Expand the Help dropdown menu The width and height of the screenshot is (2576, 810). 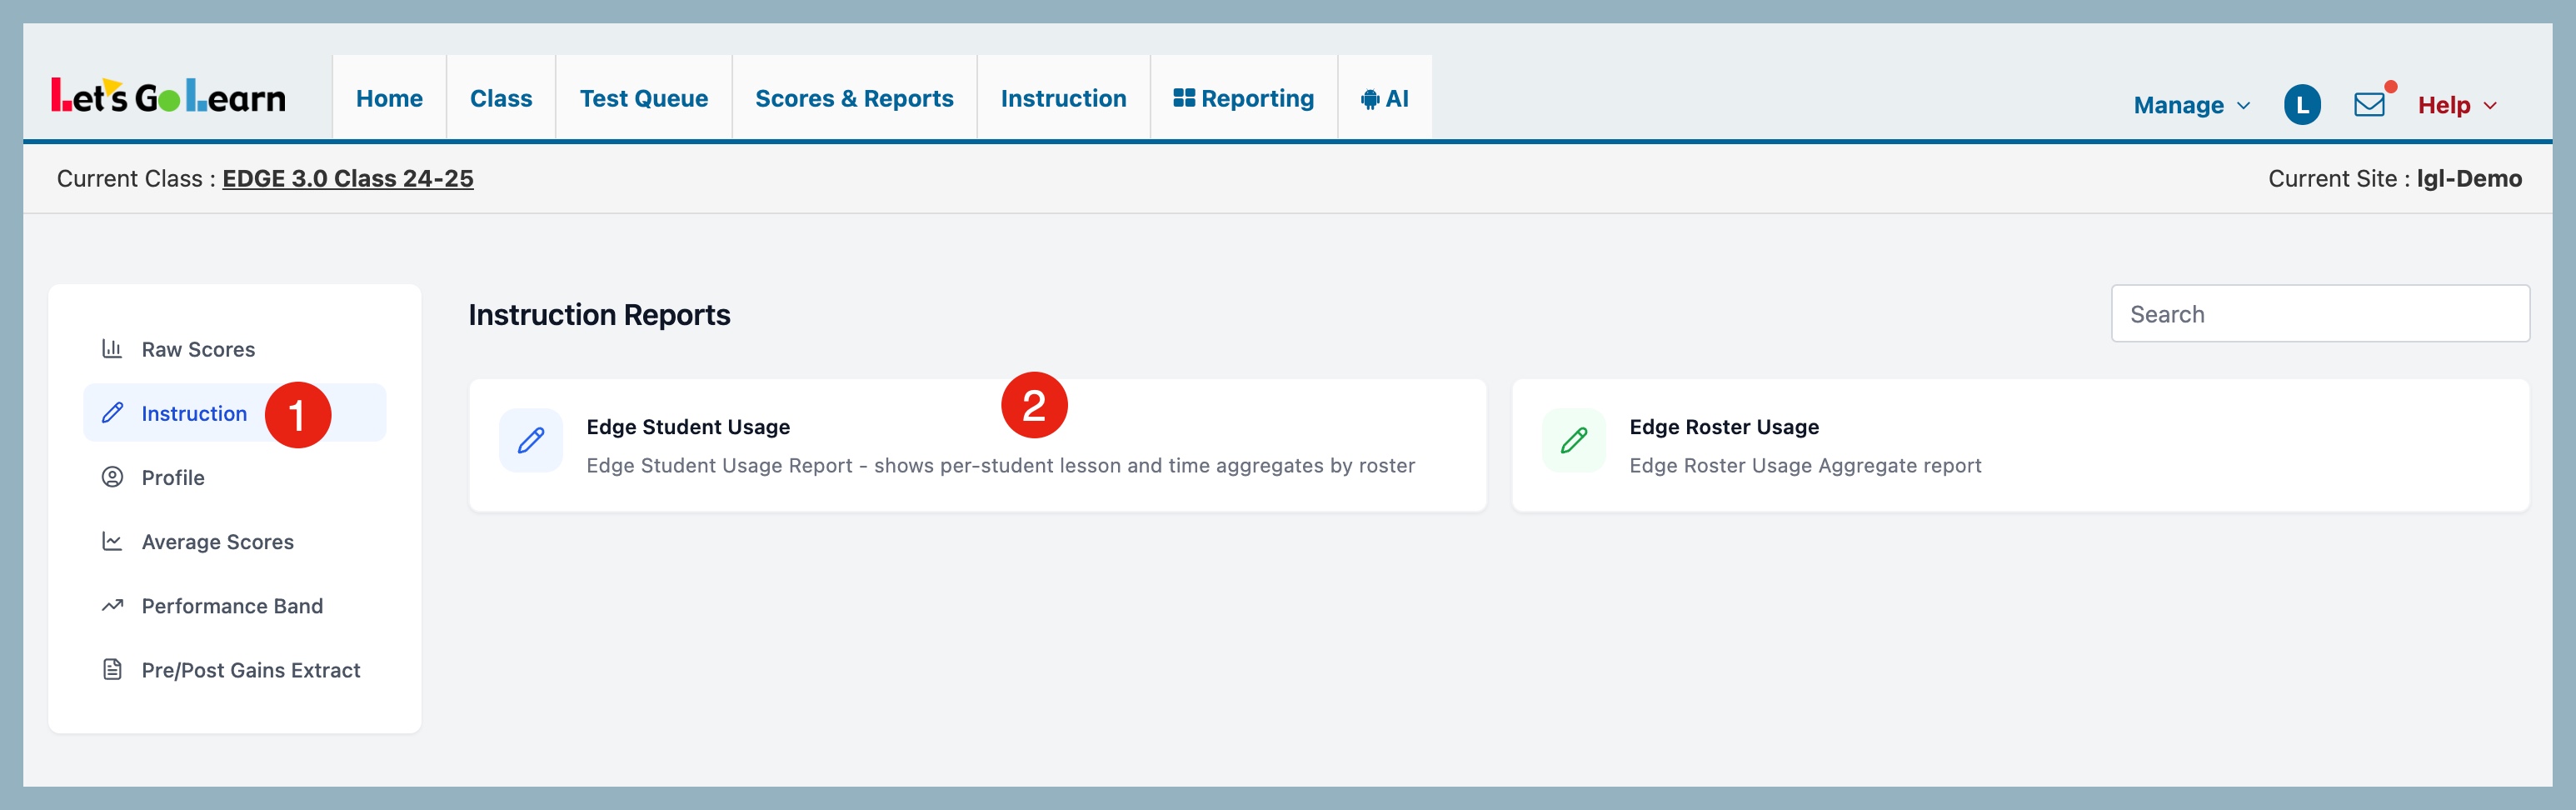pos(2456,105)
